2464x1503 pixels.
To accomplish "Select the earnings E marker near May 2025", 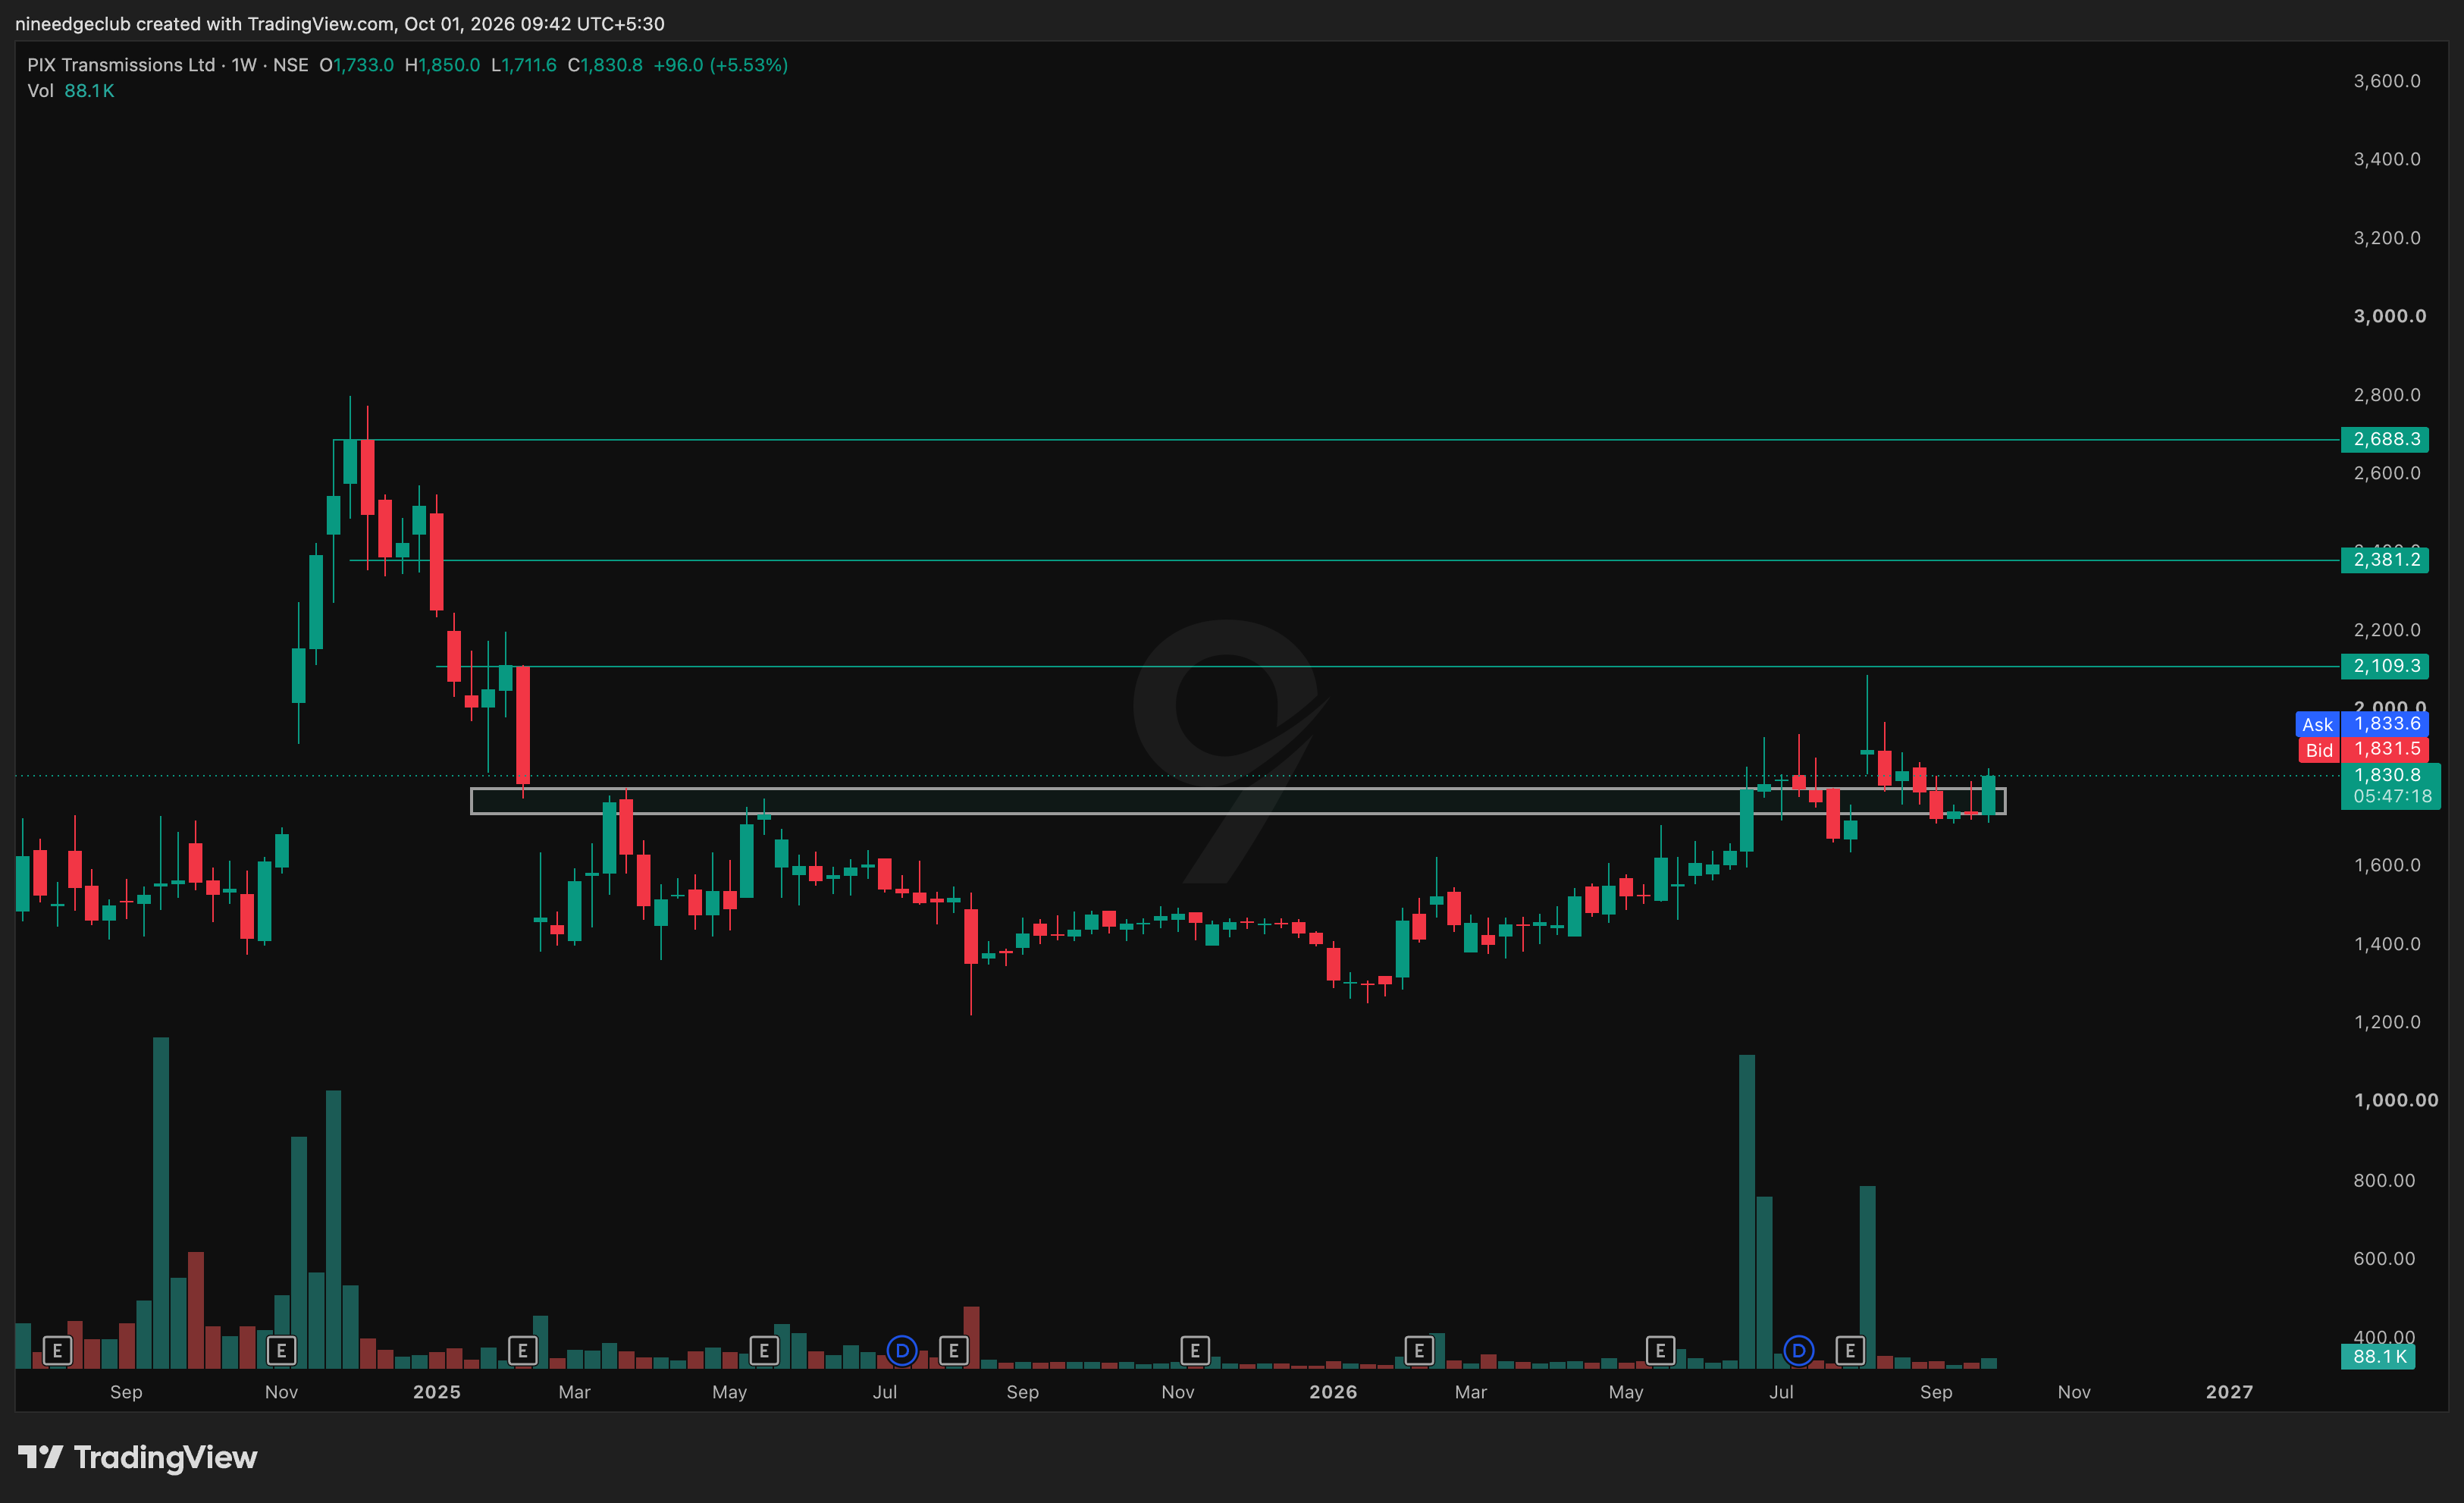I will (x=764, y=1351).
